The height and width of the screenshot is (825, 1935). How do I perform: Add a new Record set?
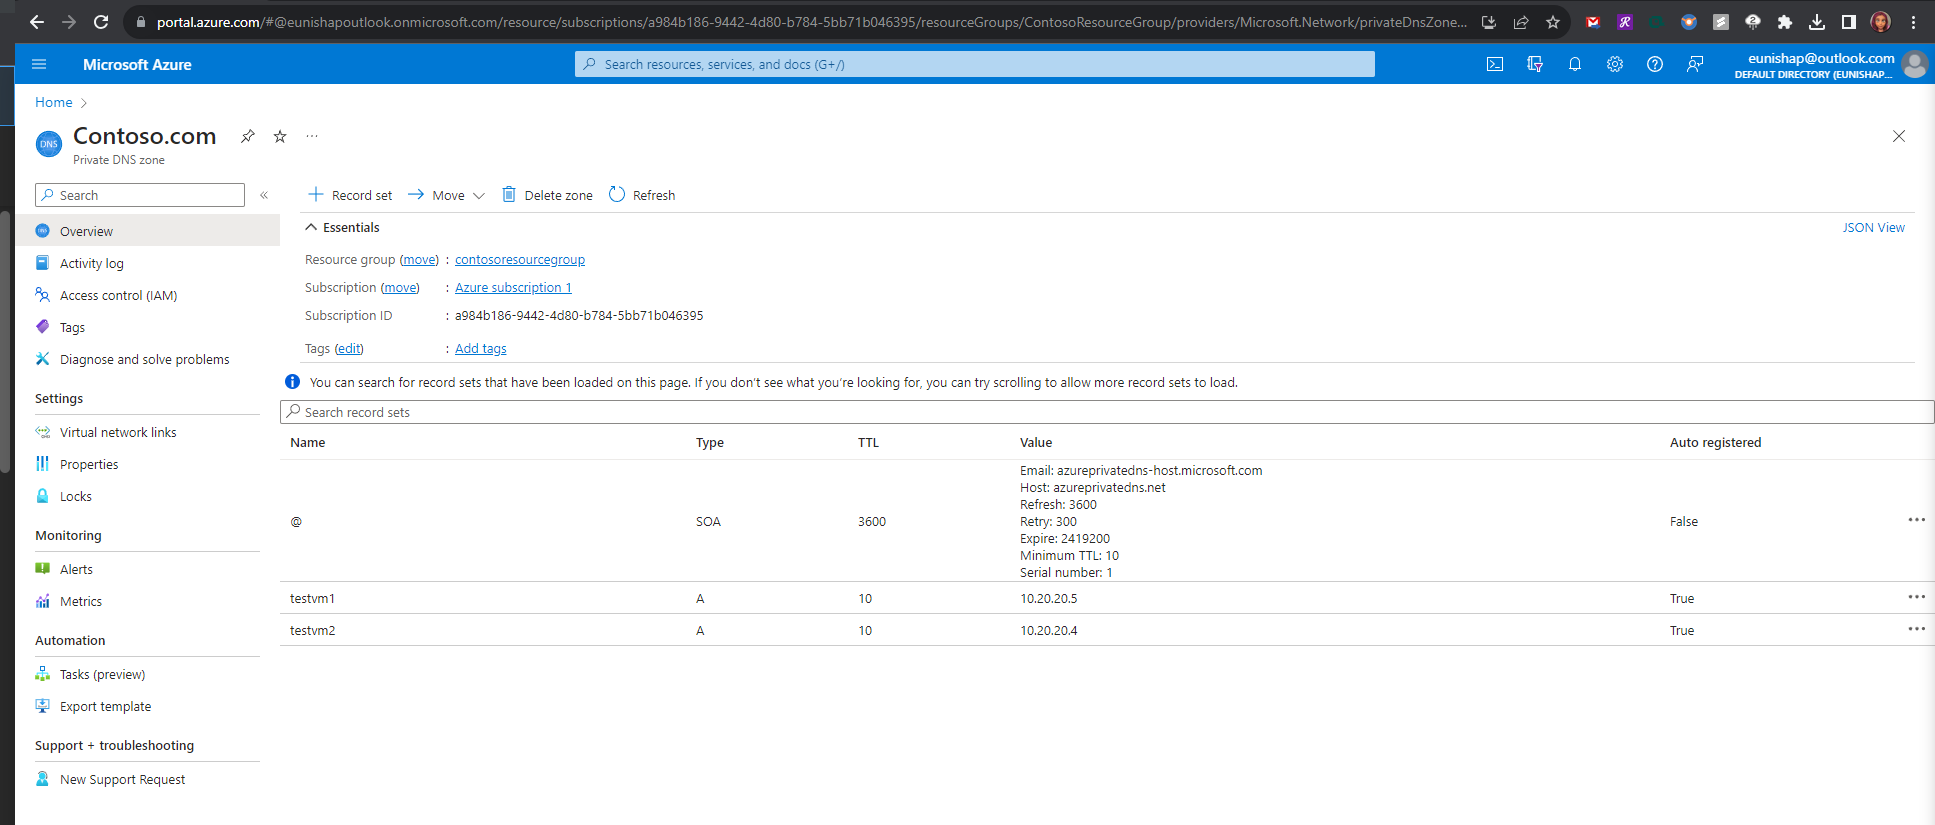pyautogui.click(x=350, y=195)
